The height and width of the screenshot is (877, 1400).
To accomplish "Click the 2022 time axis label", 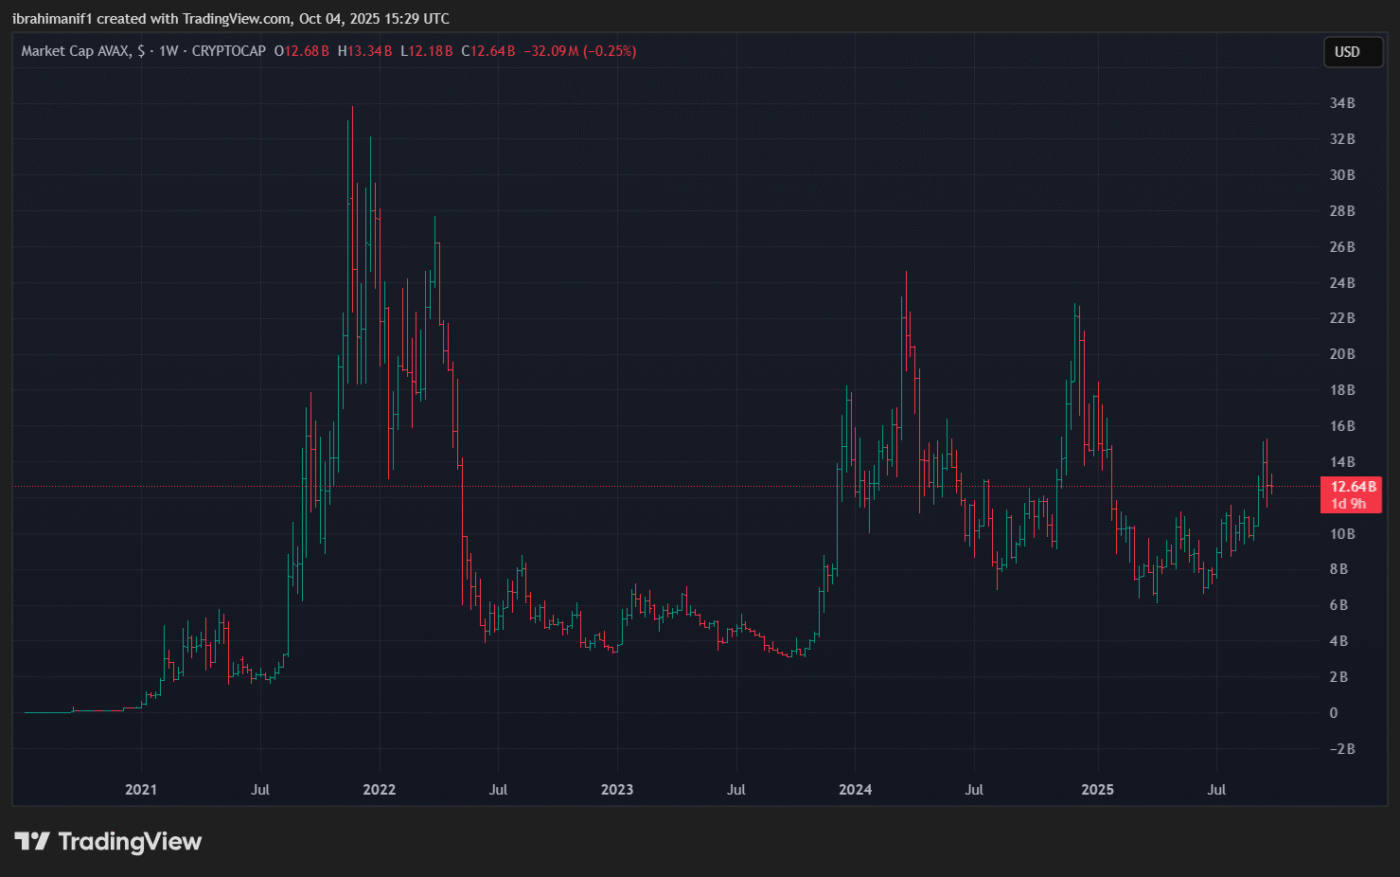I will [379, 790].
